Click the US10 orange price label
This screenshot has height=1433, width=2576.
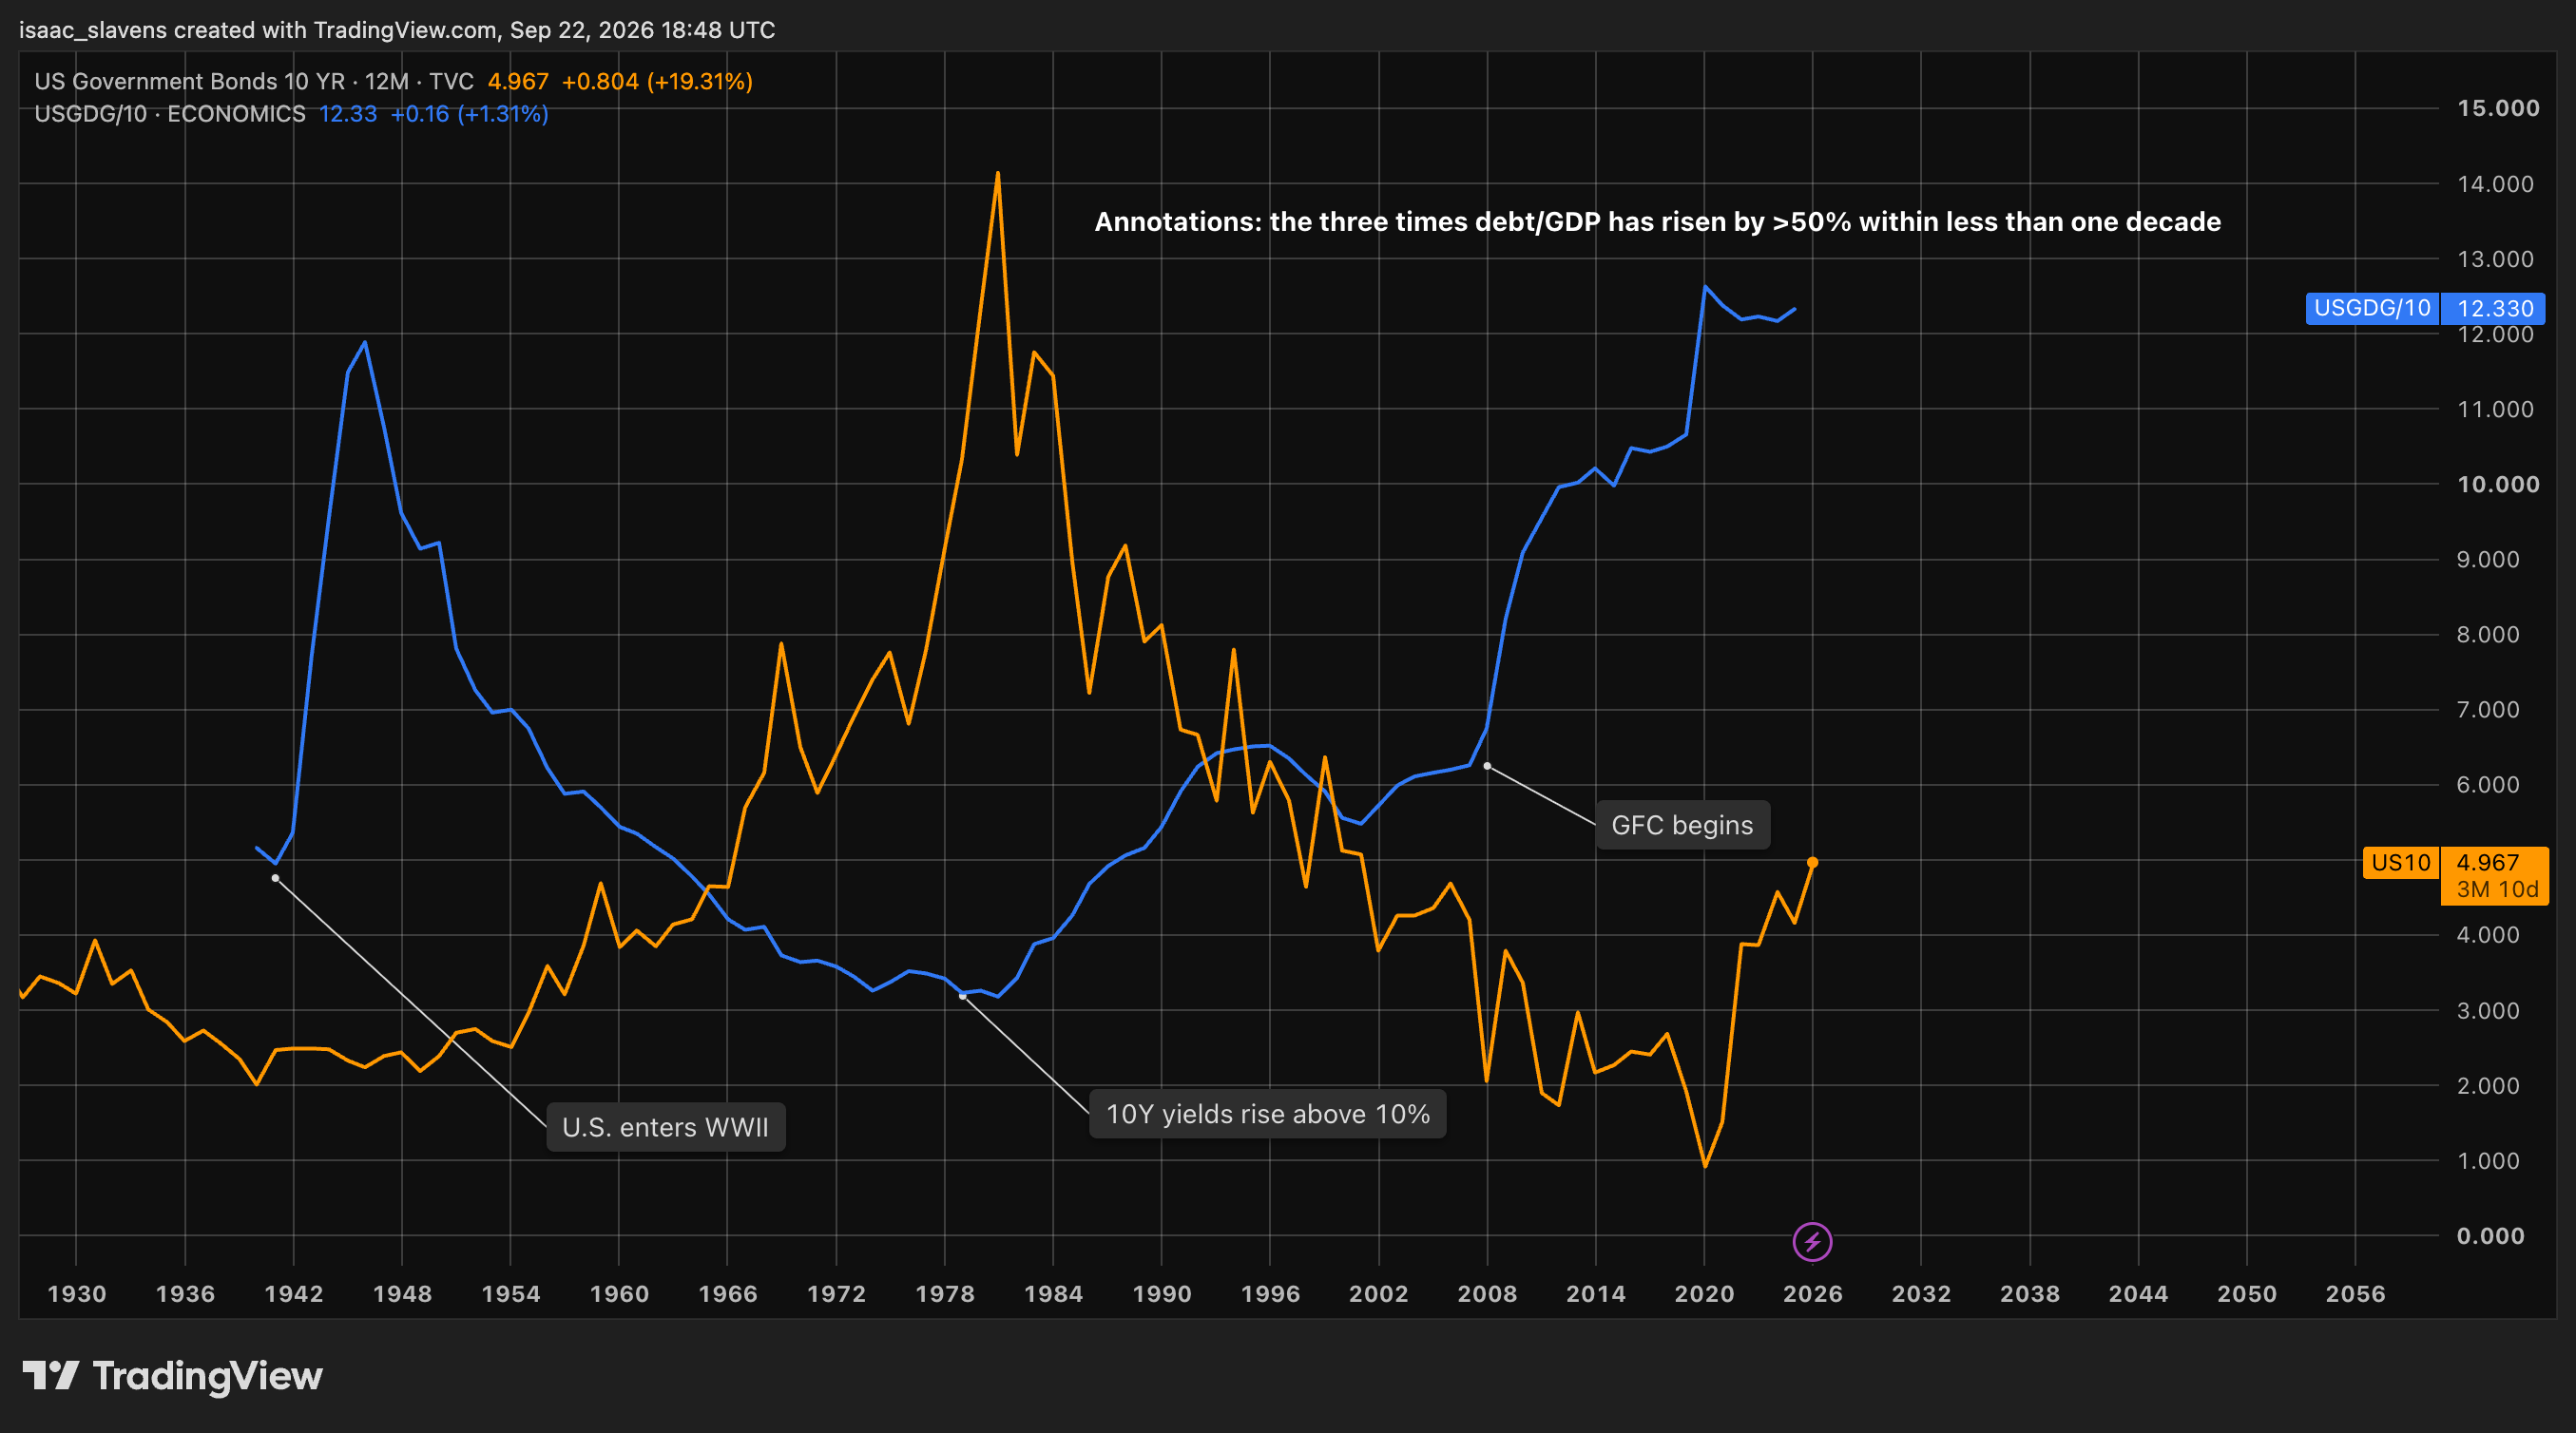[x=2400, y=863]
